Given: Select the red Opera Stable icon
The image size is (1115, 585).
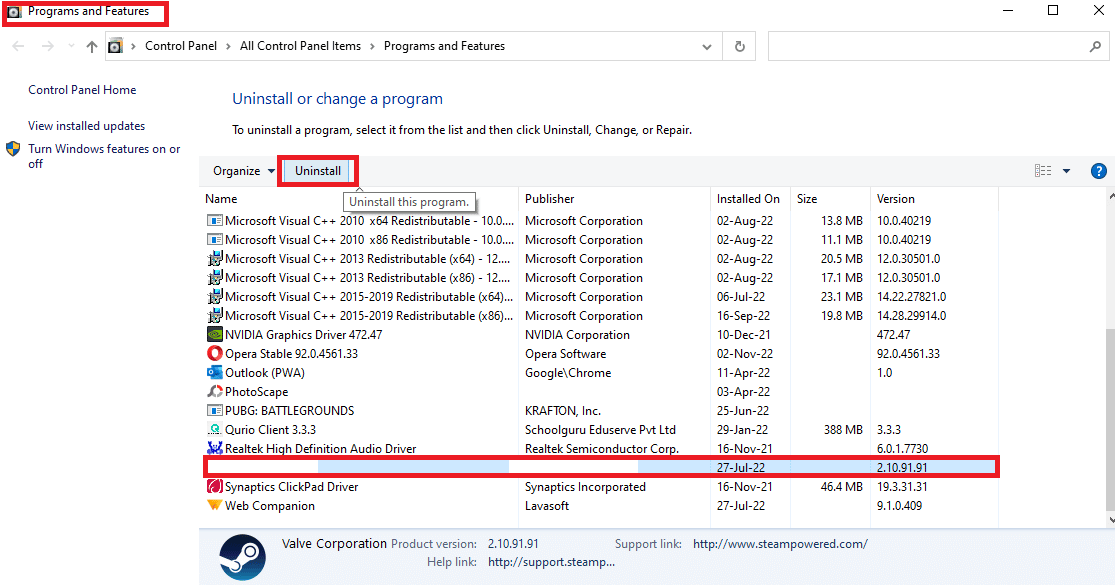Looking at the screenshot, I should (x=216, y=353).
